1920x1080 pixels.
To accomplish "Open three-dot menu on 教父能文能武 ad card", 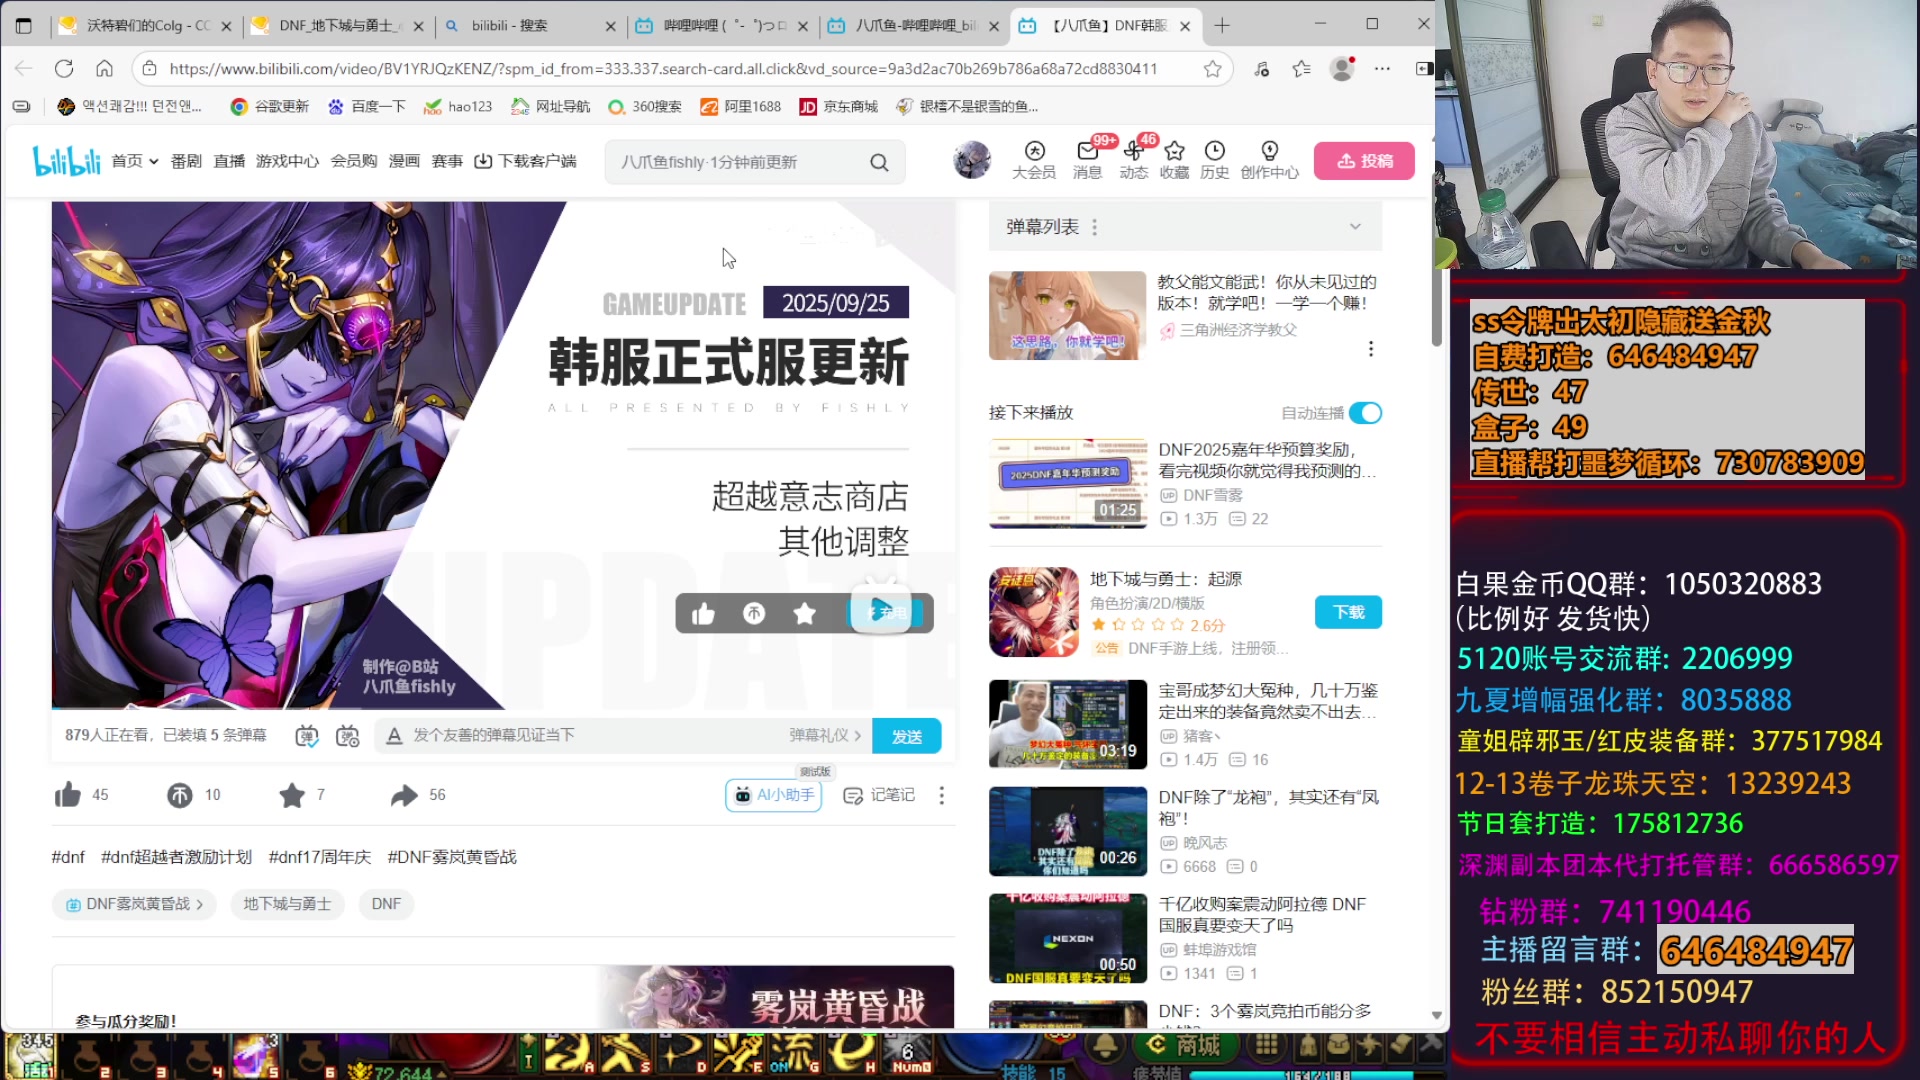I will 1370,348.
